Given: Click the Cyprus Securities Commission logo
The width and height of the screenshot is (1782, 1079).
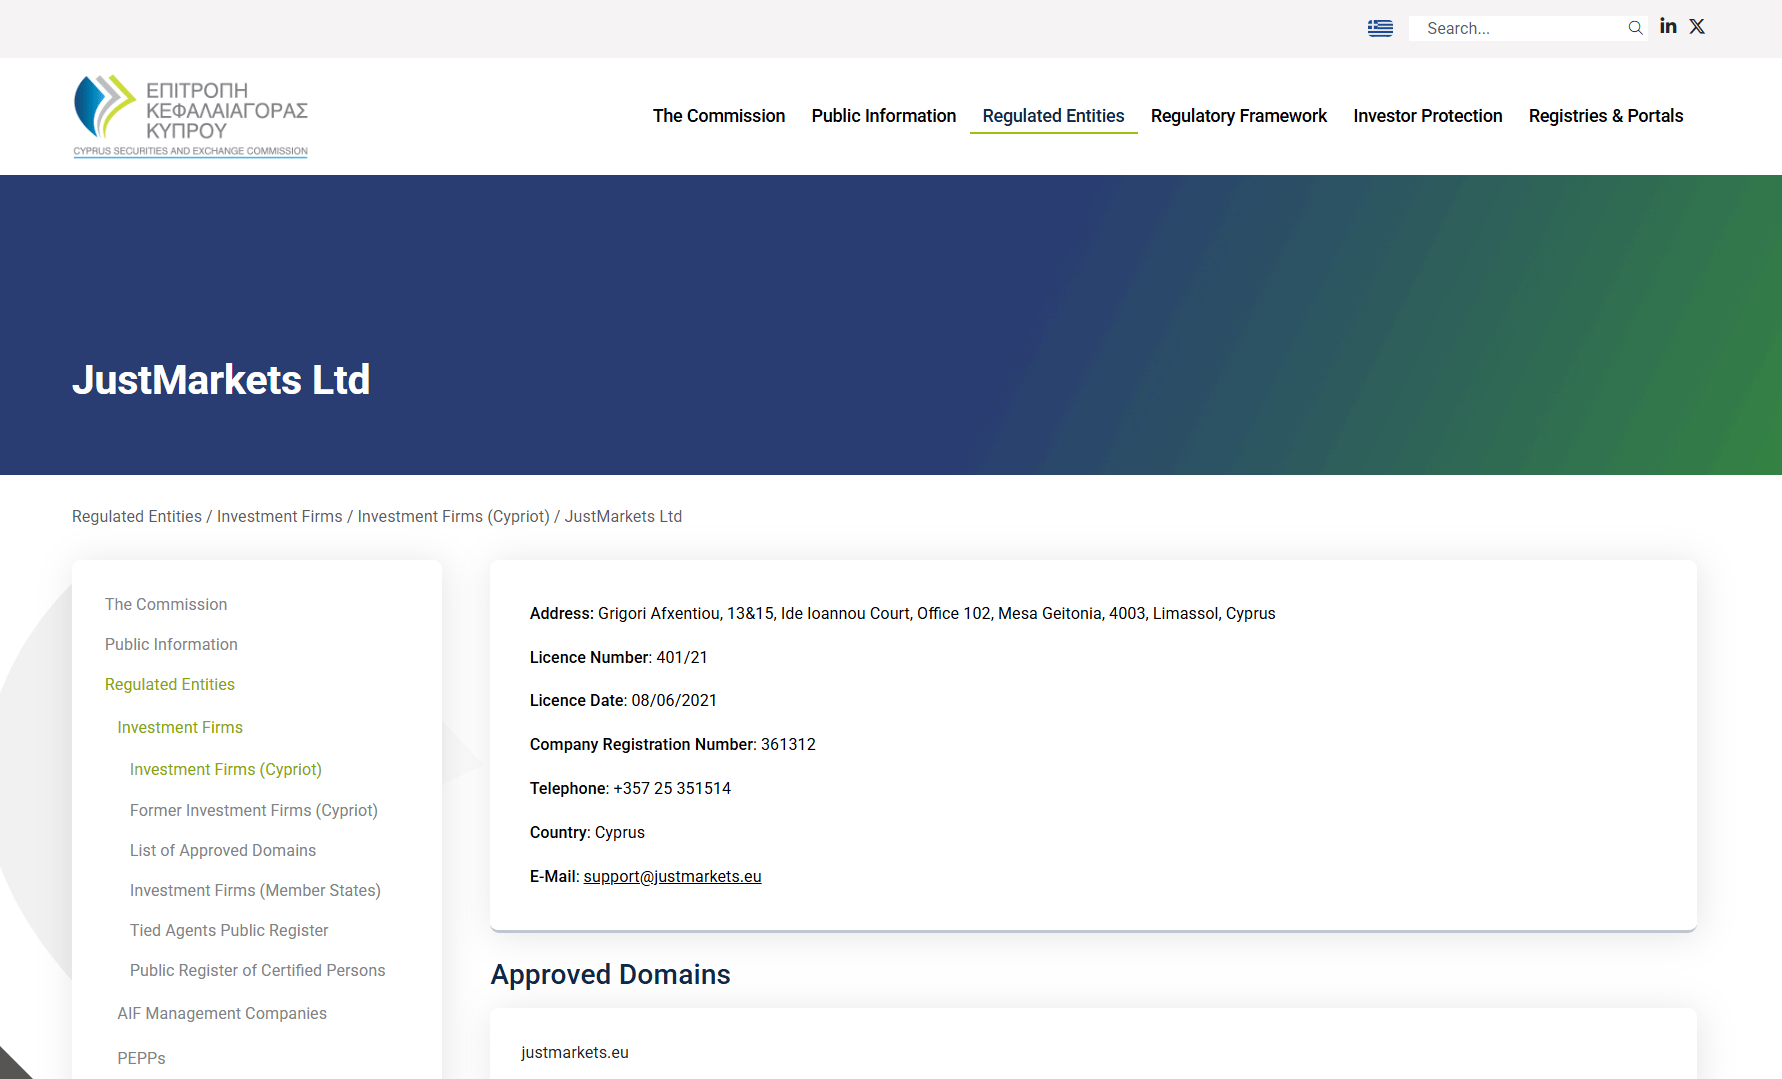Looking at the screenshot, I should 190,116.
